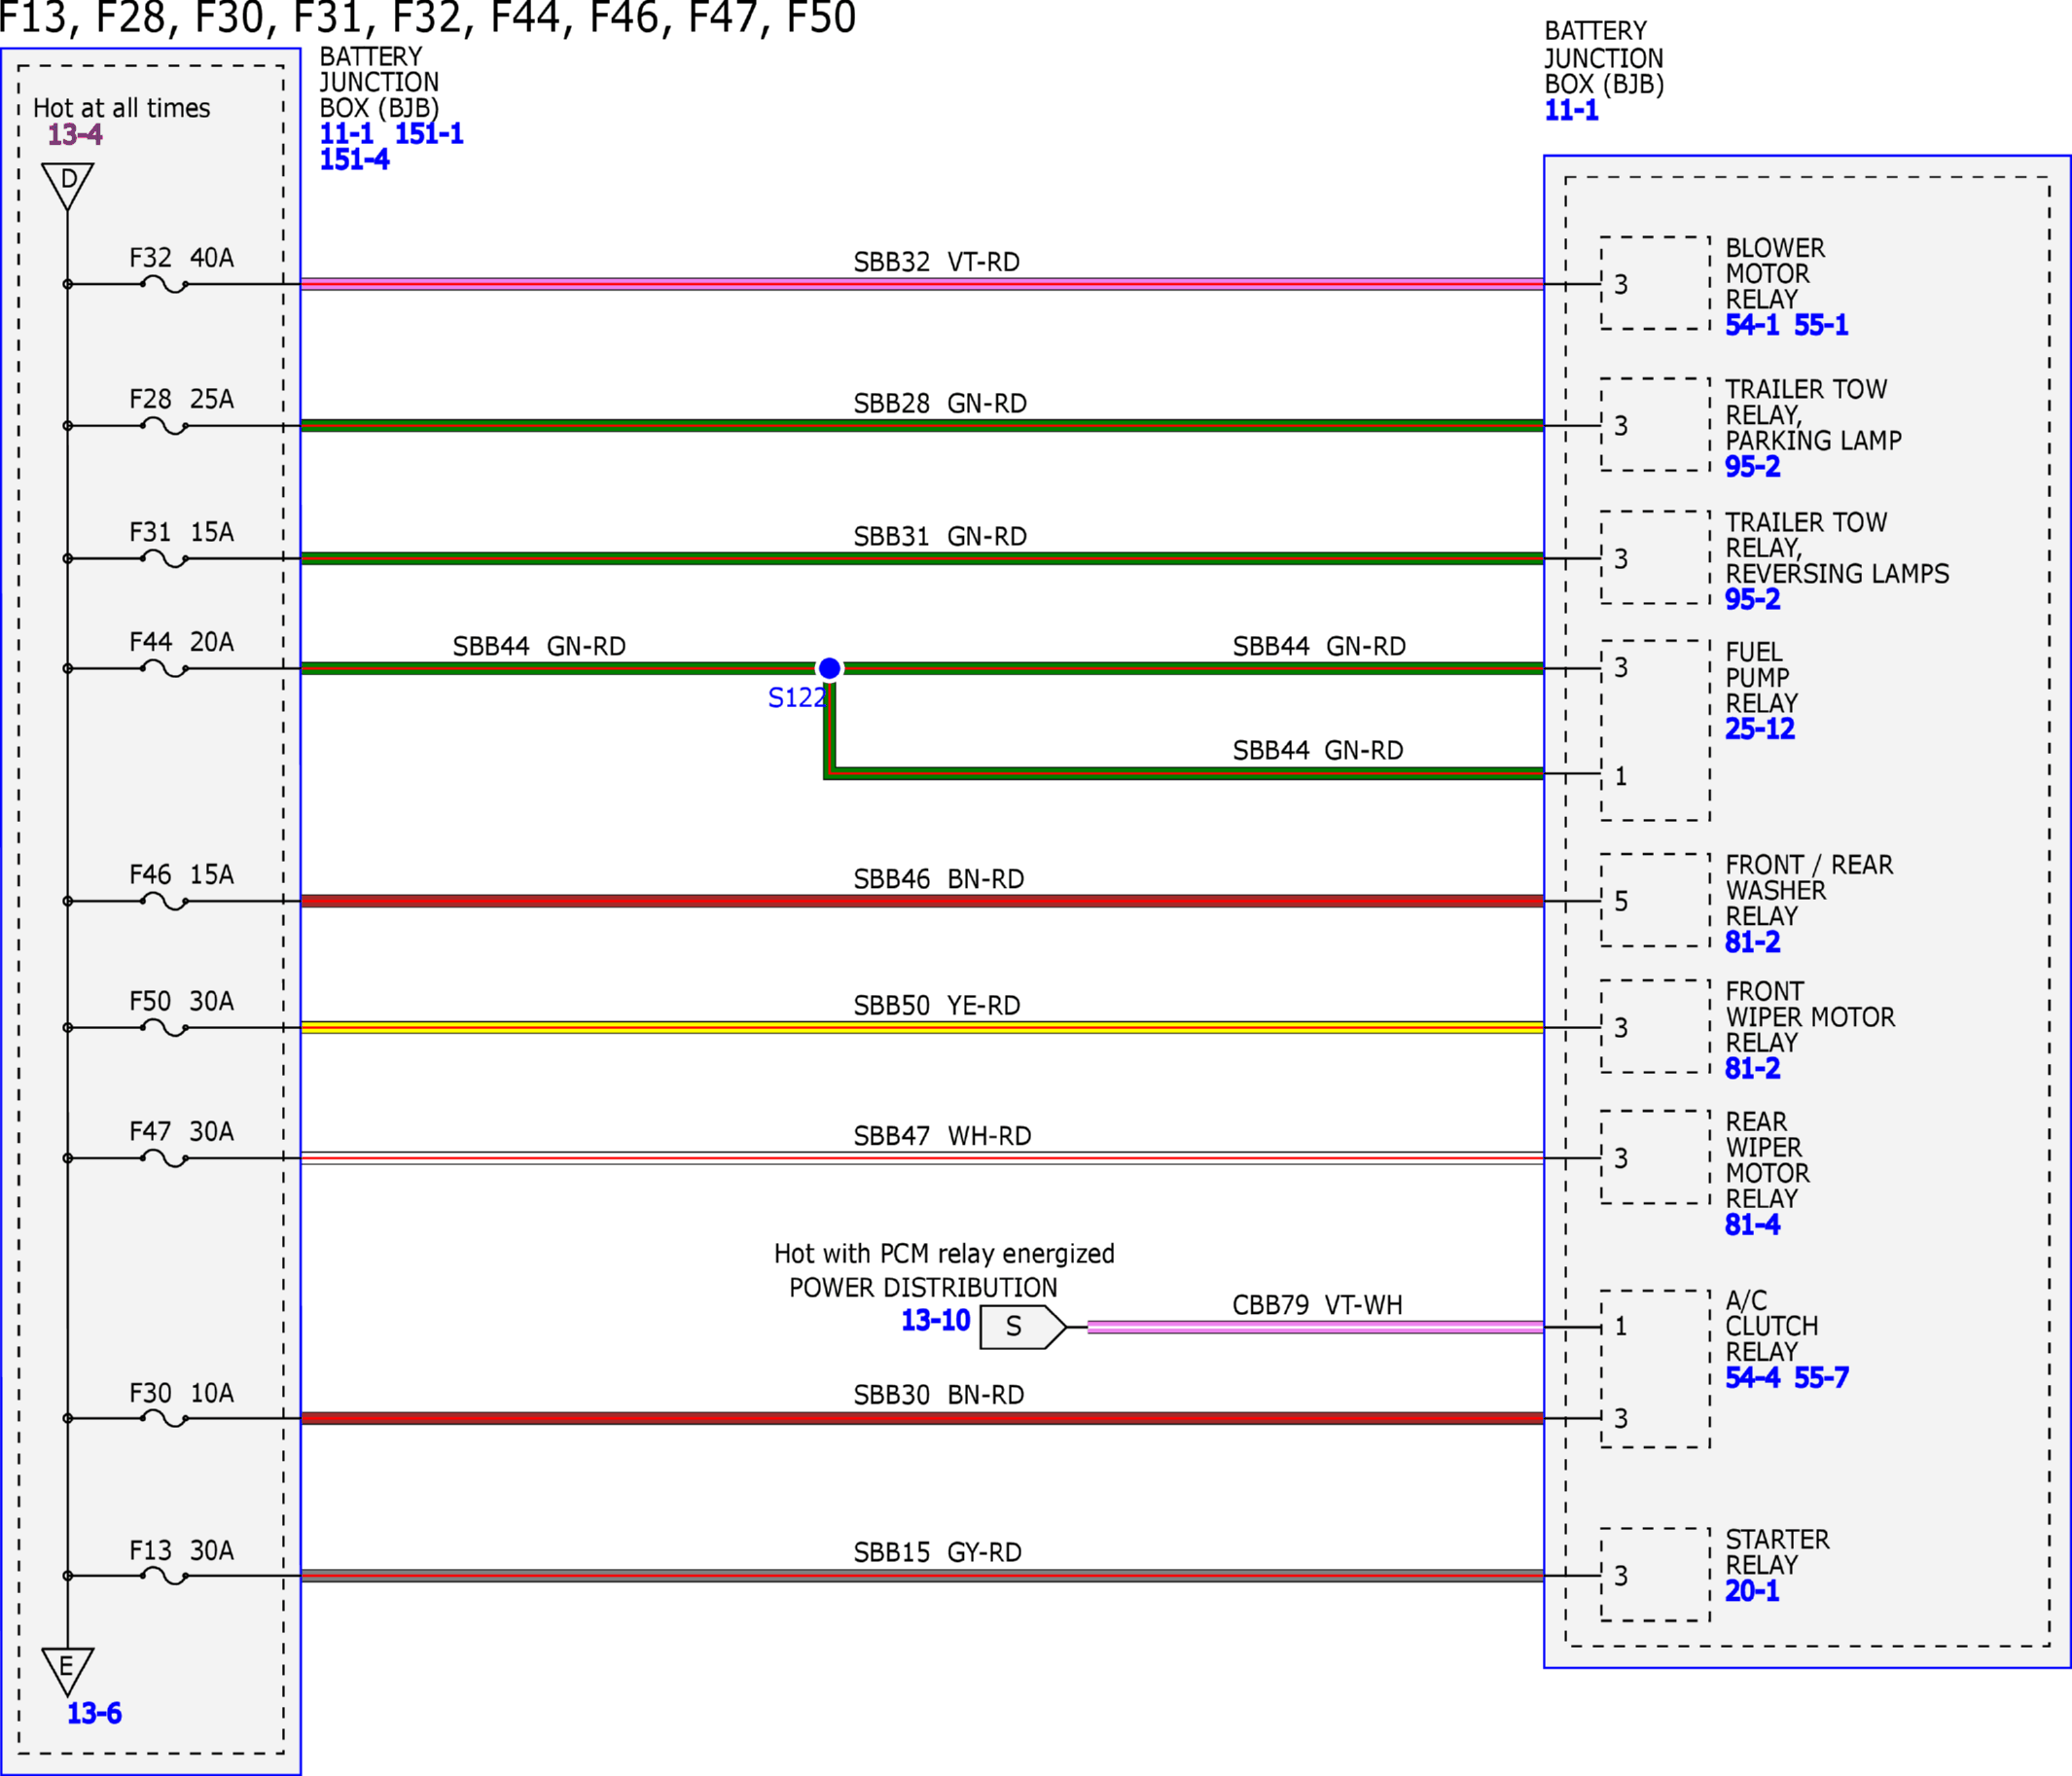Click the SBB30 BN-RD wire label
The width and height of the screenshot is (2072, 1776).
pos(939,1395)
